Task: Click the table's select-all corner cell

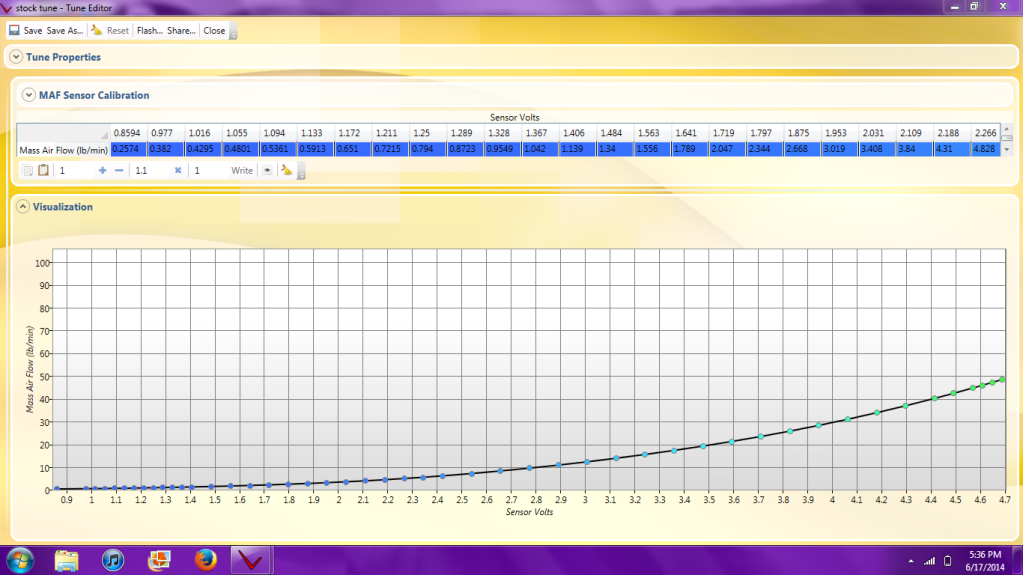Action: tap(63, 132)
